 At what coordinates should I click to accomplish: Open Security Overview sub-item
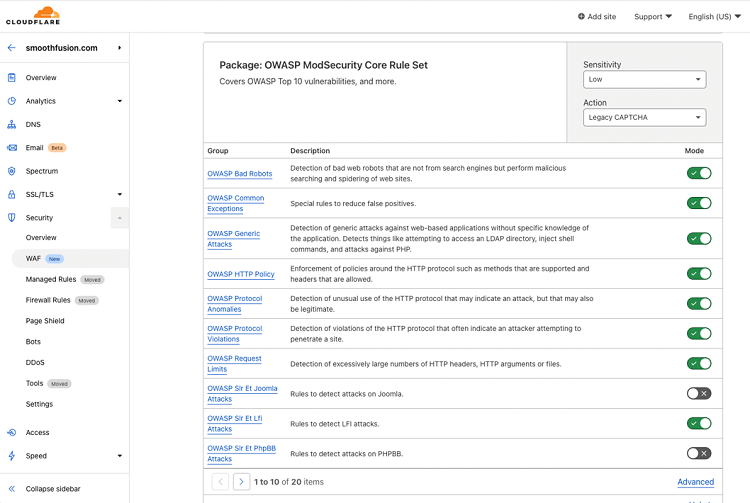coord(41,238)
